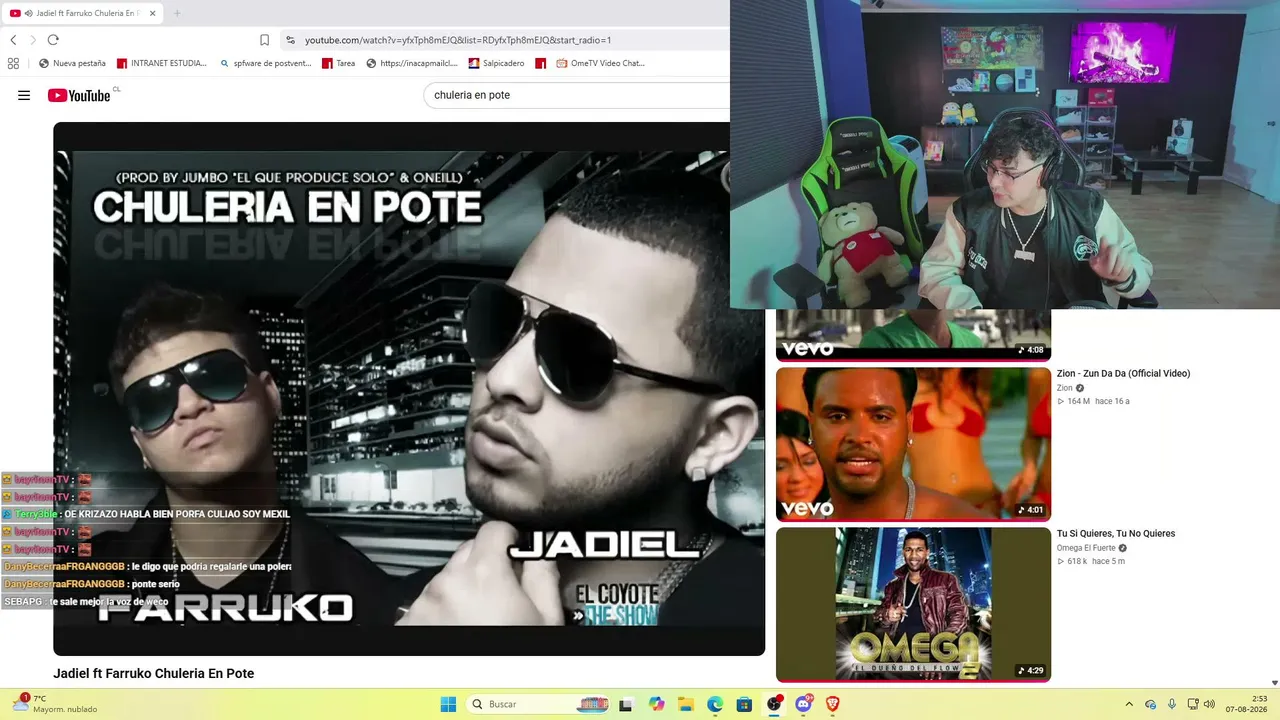Click the Chuleria En Pote video player

click(409, 389)
